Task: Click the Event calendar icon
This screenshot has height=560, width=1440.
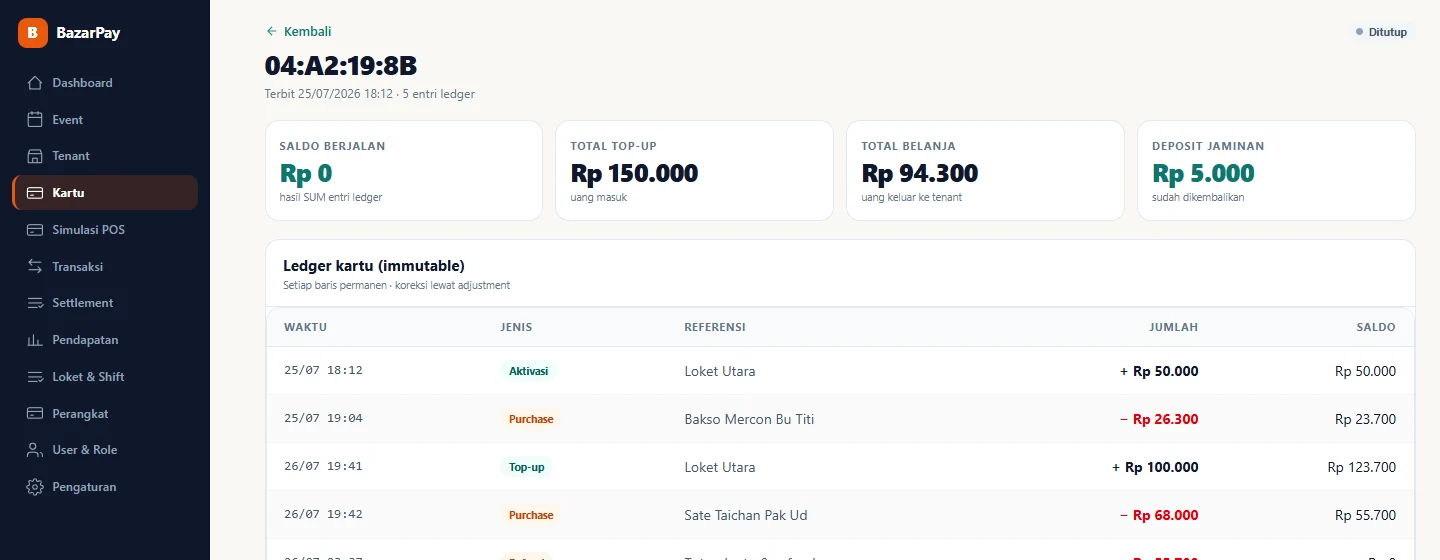Action: tap(35, 120)
